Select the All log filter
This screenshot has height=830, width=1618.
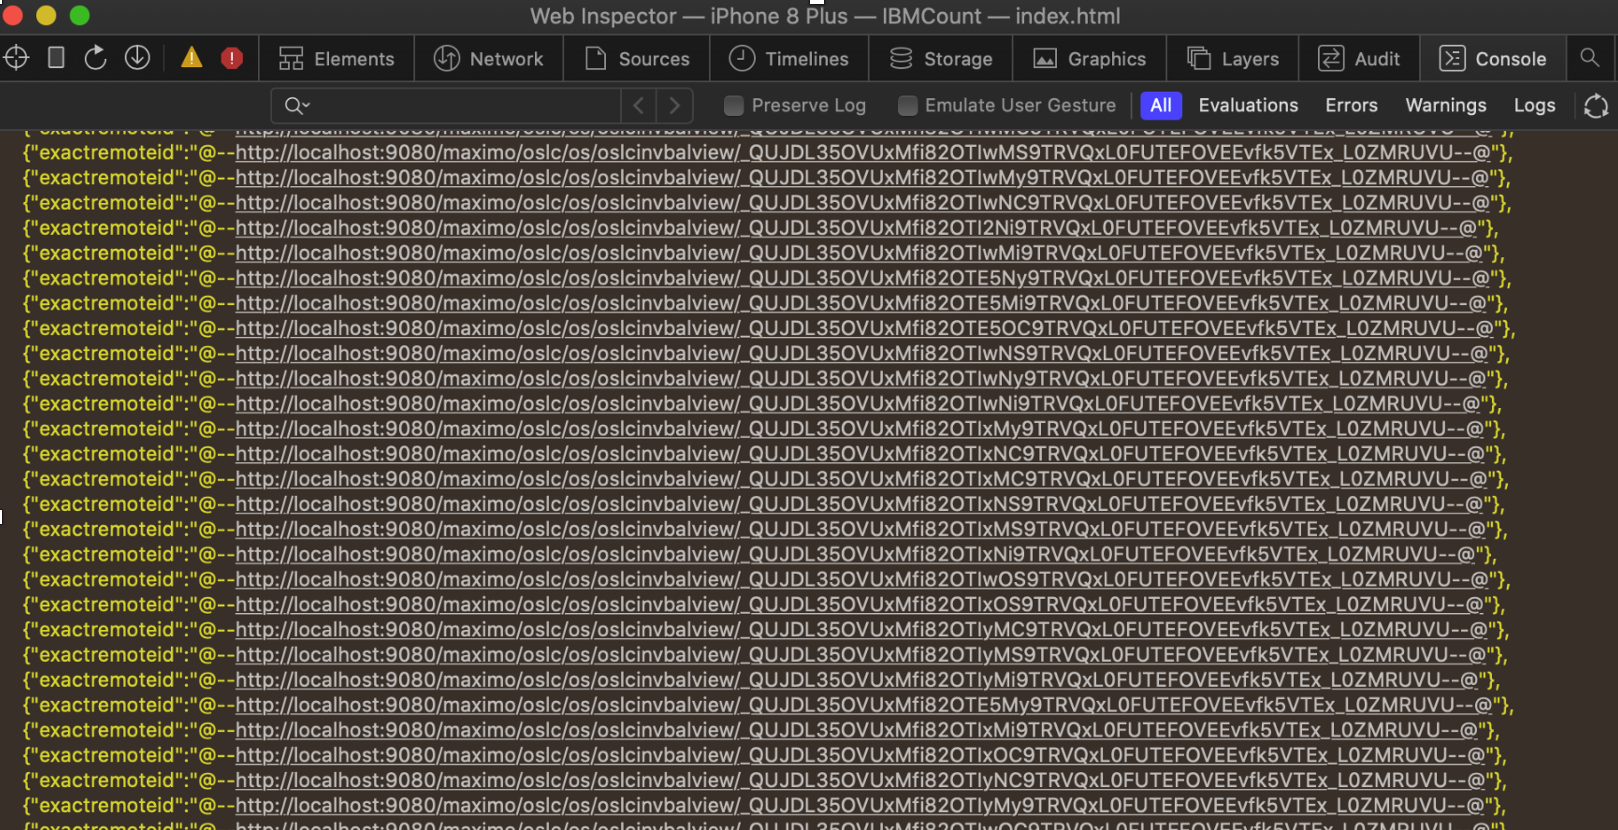(1161, 105)
